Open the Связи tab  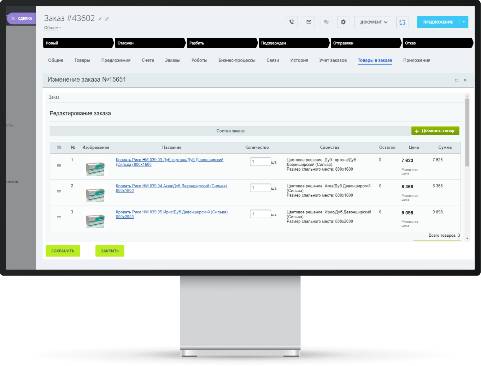(x=273, y=60)
